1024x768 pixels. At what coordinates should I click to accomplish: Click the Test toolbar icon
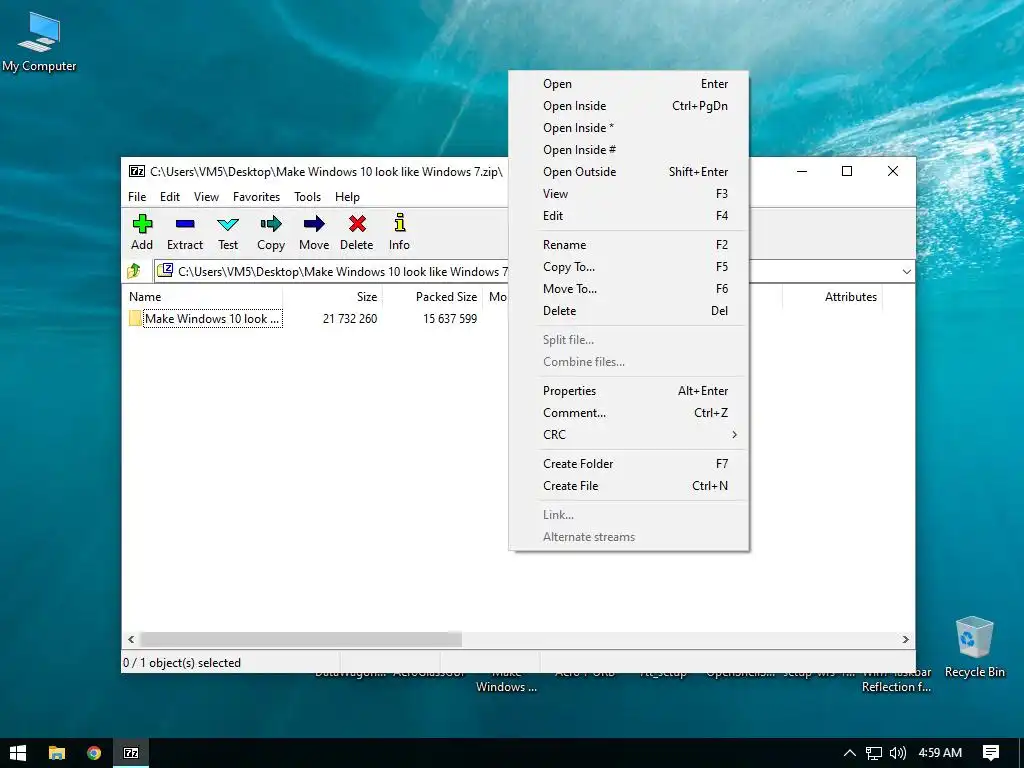coord(228,224)
